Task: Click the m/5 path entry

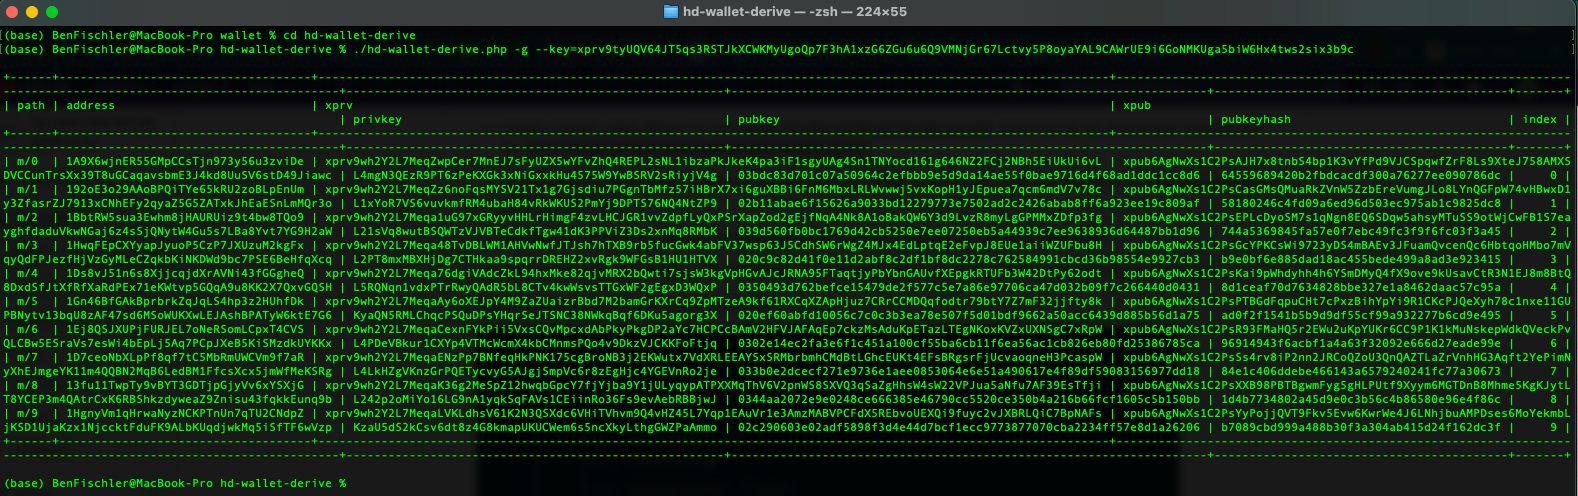Action: [28, 301]
